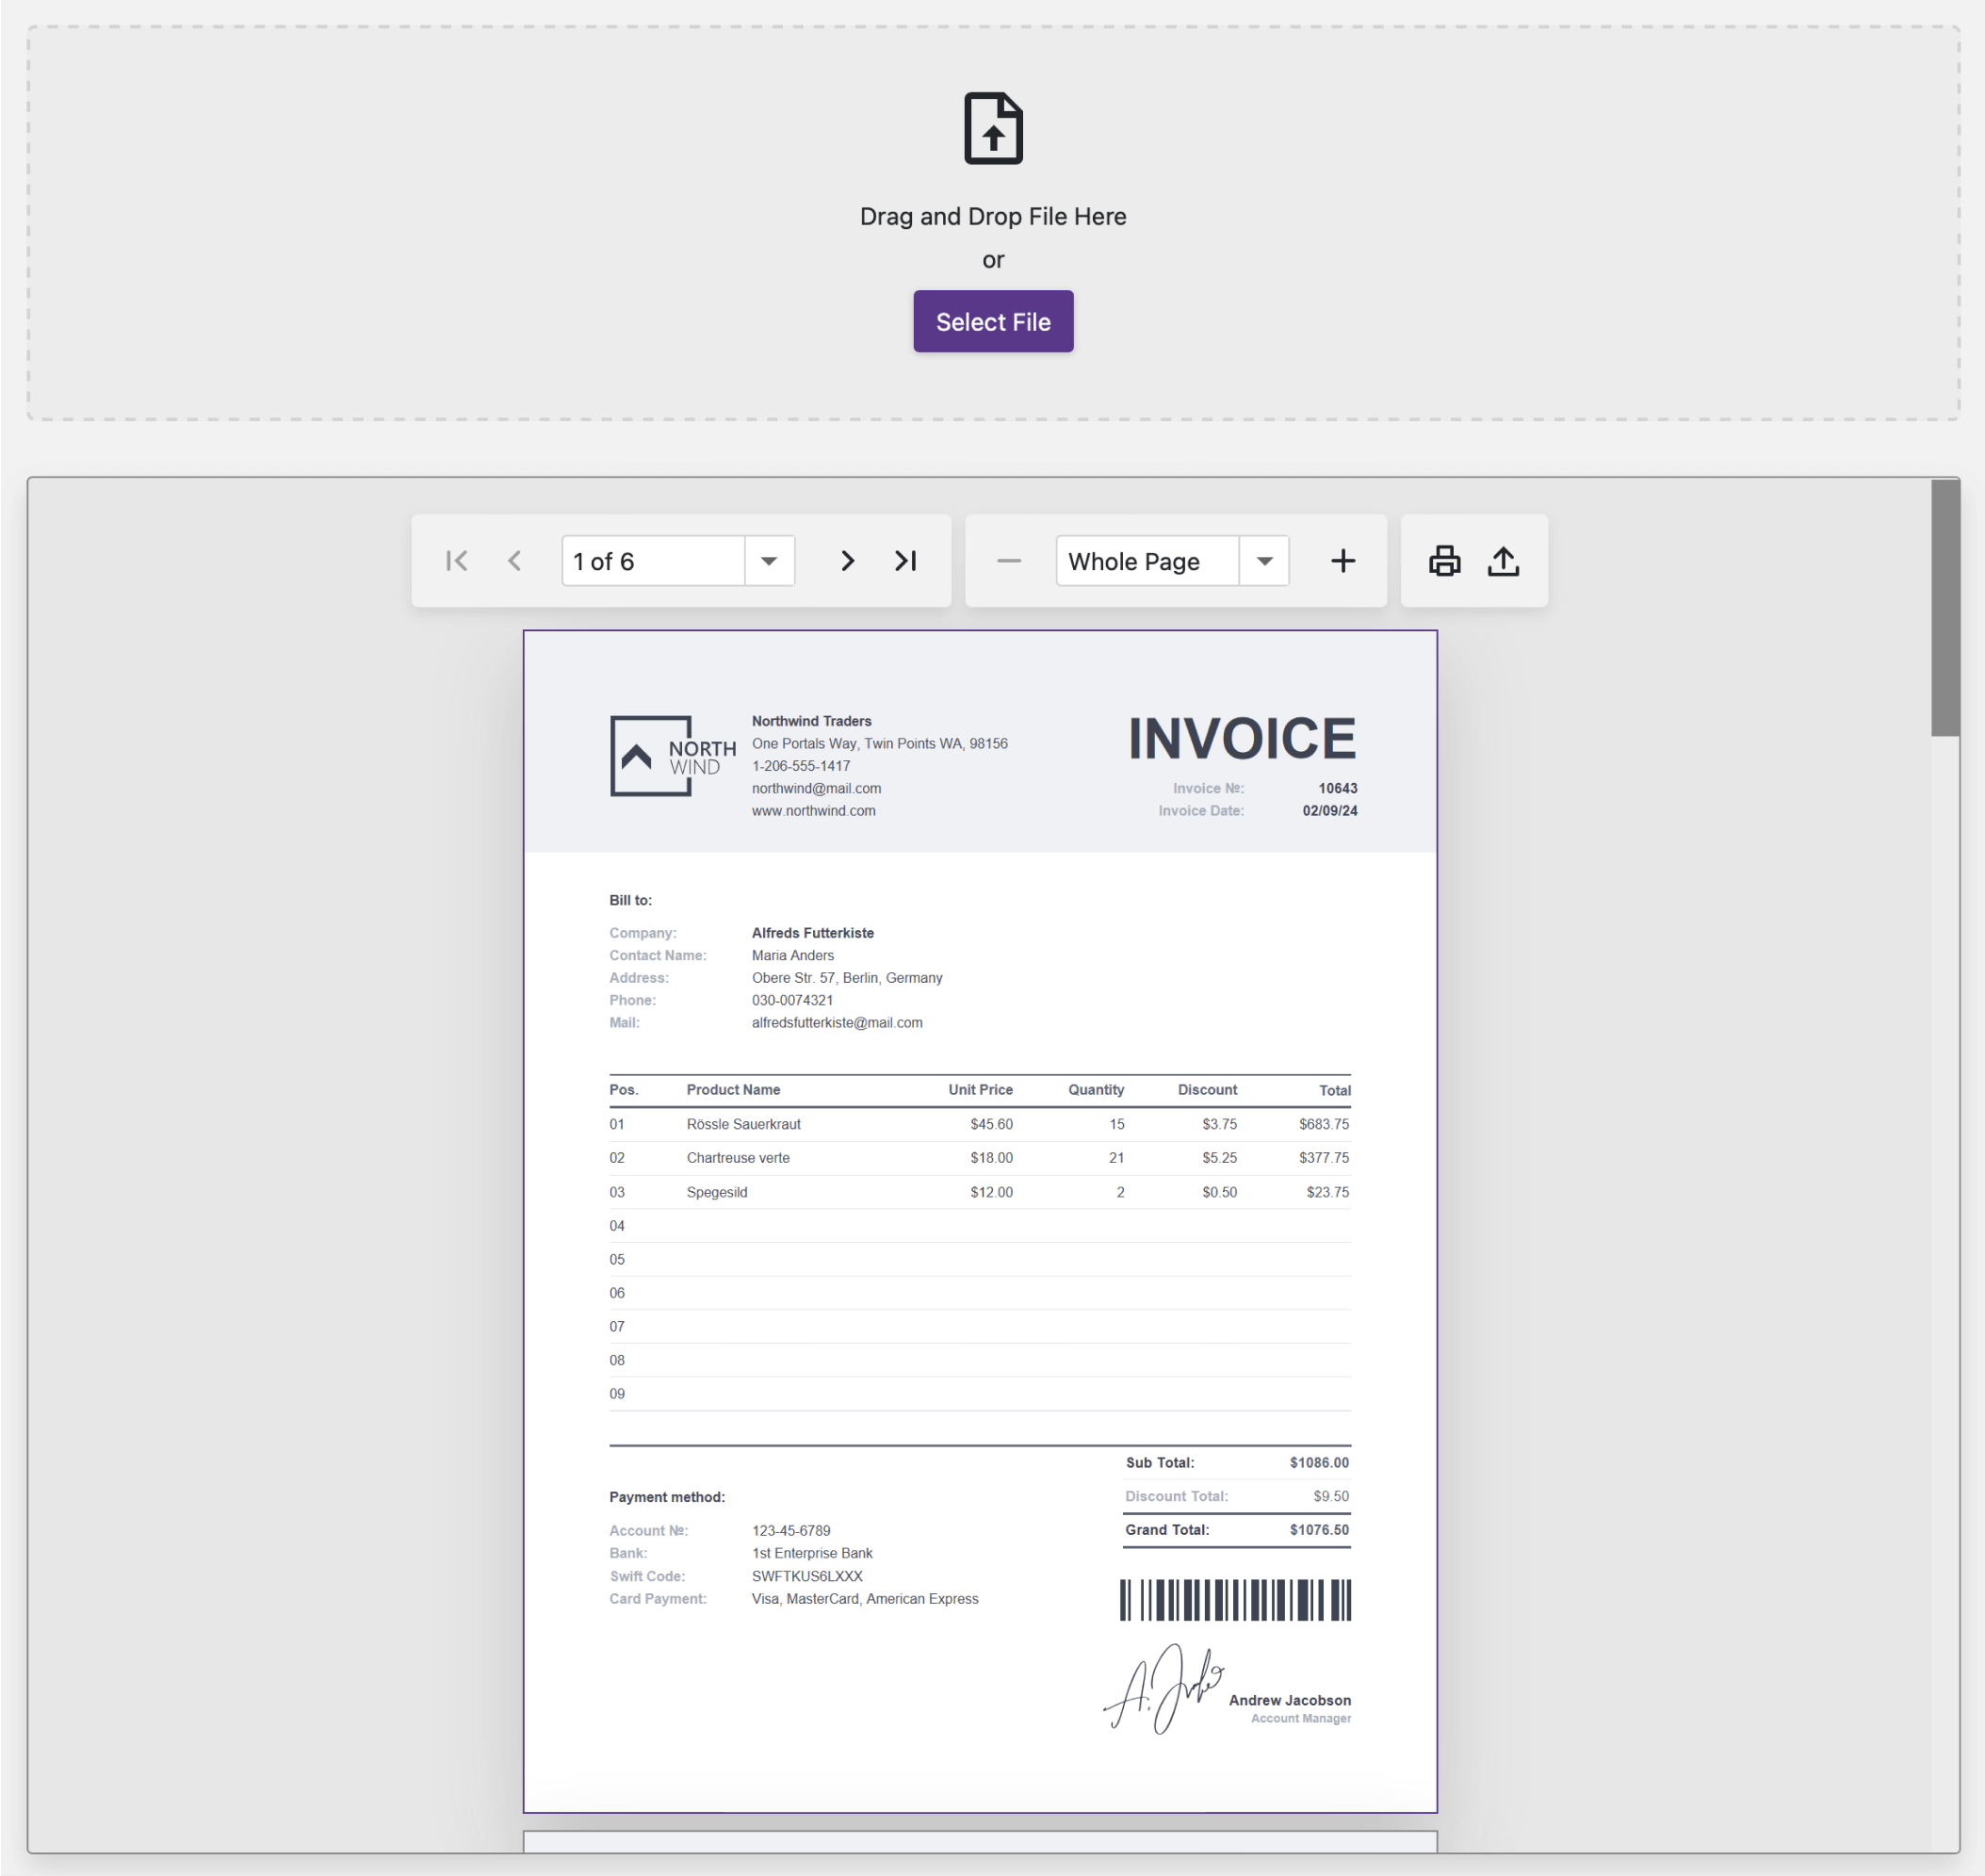Click the file upload icon in the drop zone
Image resolution: width=1985 pixels, height=1876 pixels.
[993, 128]
